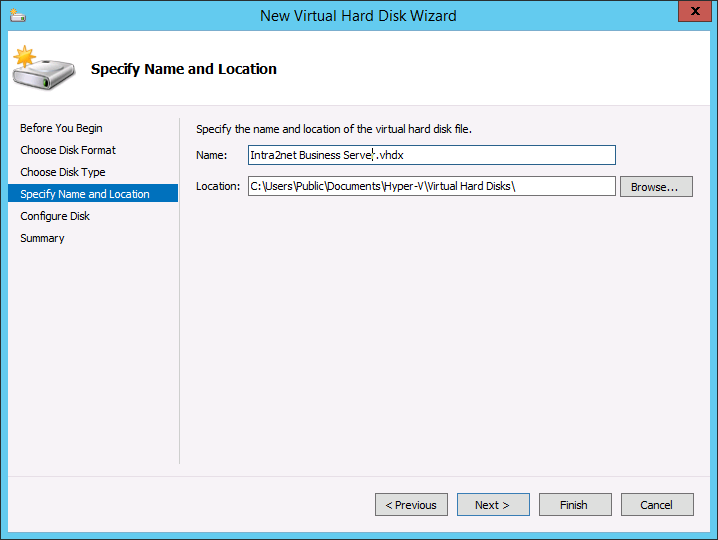Select the Specify Name and Location step
The height and width of the screenshot is (540, 718).
point(93,193)
